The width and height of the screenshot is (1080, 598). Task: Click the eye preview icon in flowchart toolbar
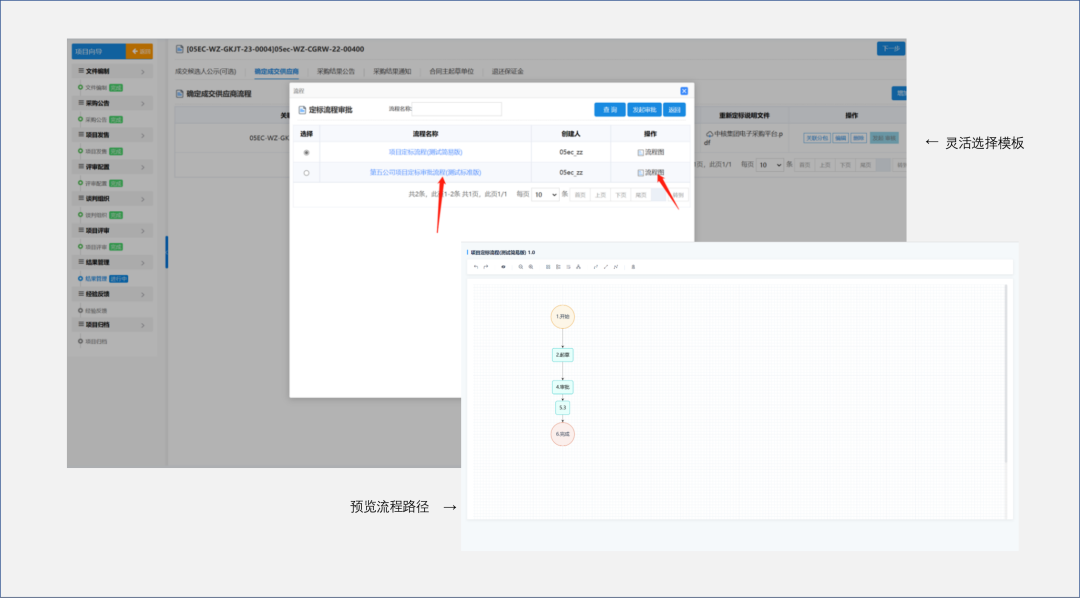click(x=503, y=267)
